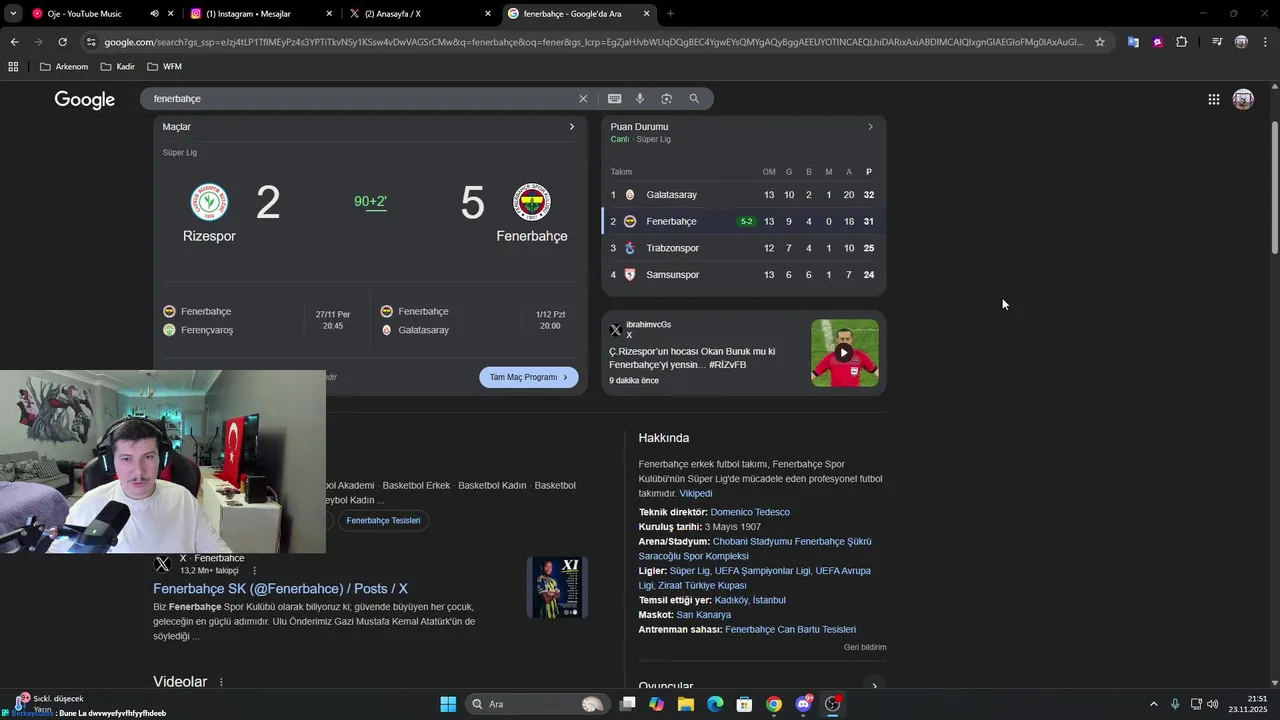The image size is (1280, 720).
Task: Click the Geri bildirim link
Action: click(865, 647)
